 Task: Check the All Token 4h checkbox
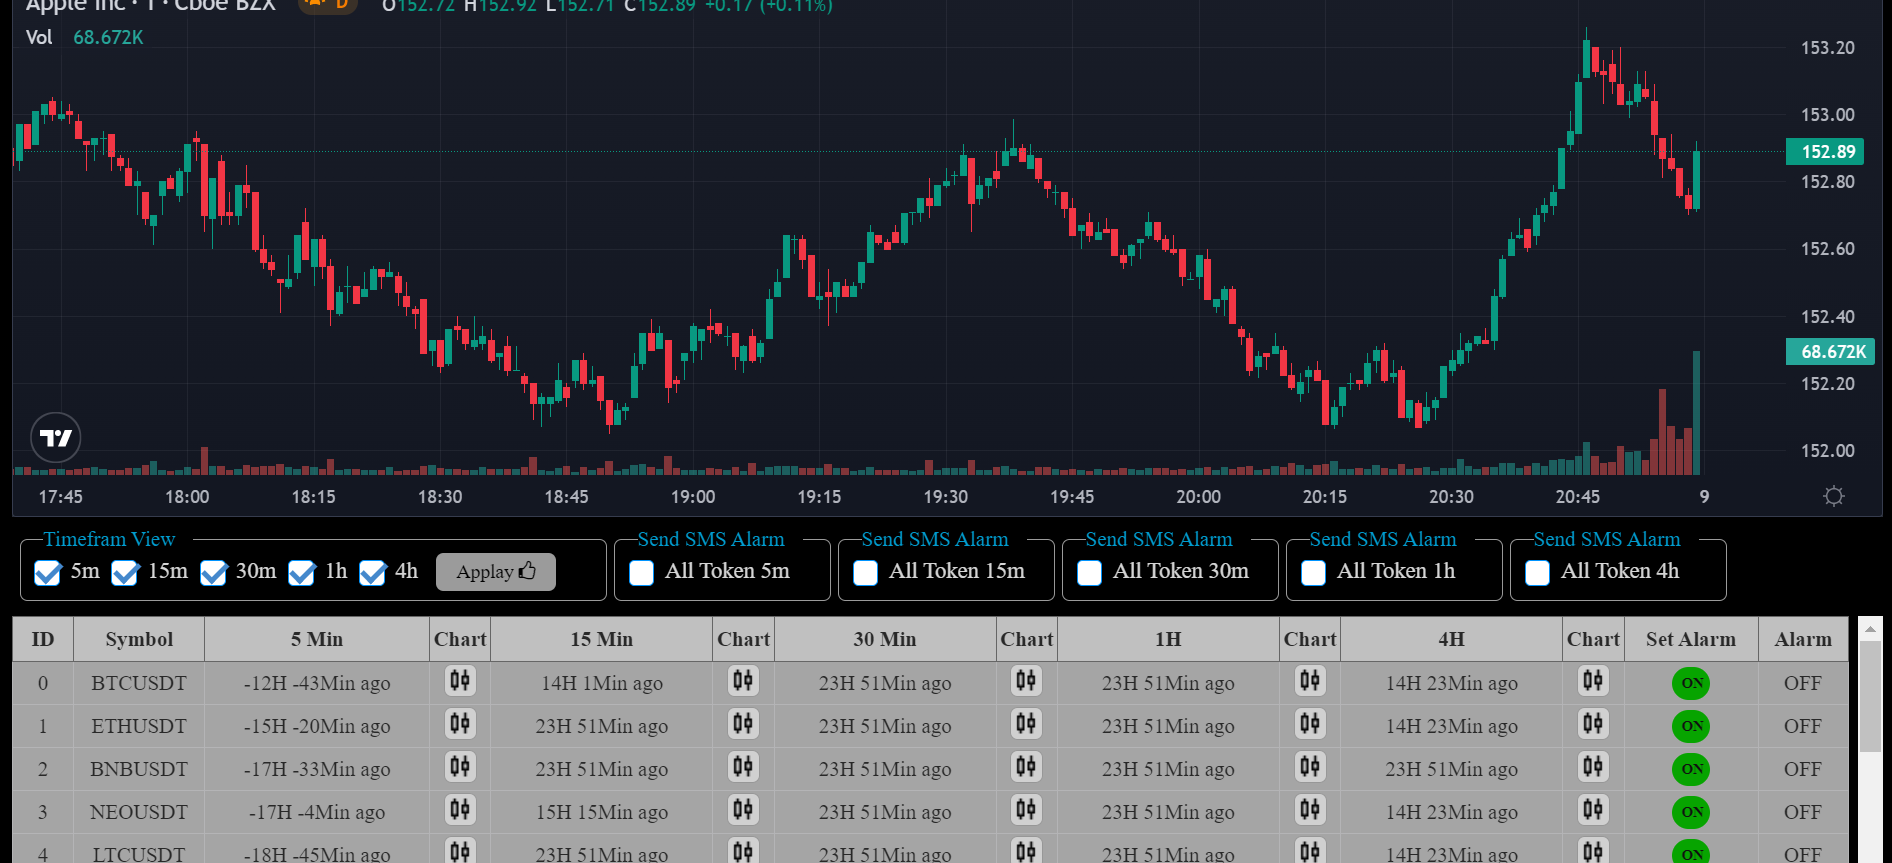click(x=1538, y=572)
